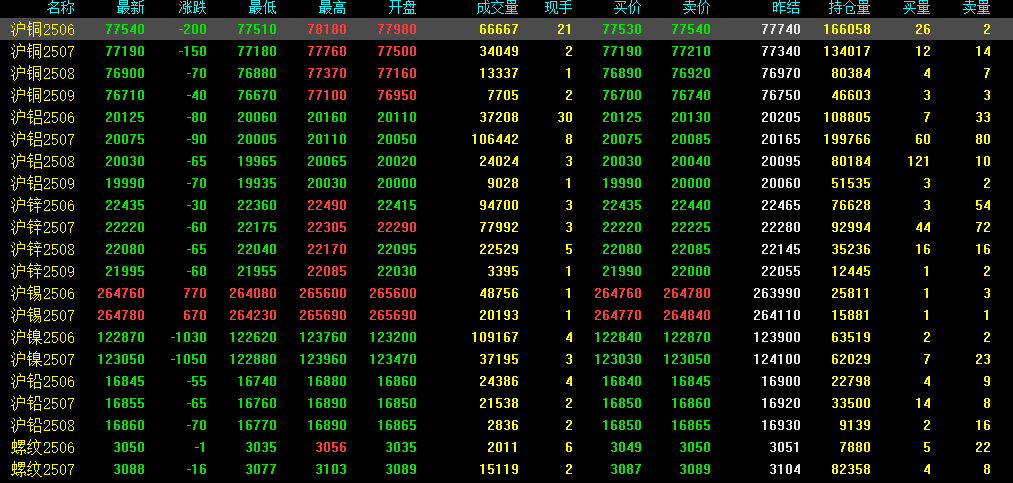Select the 沪铅2507 contract name

click(43, 404)
